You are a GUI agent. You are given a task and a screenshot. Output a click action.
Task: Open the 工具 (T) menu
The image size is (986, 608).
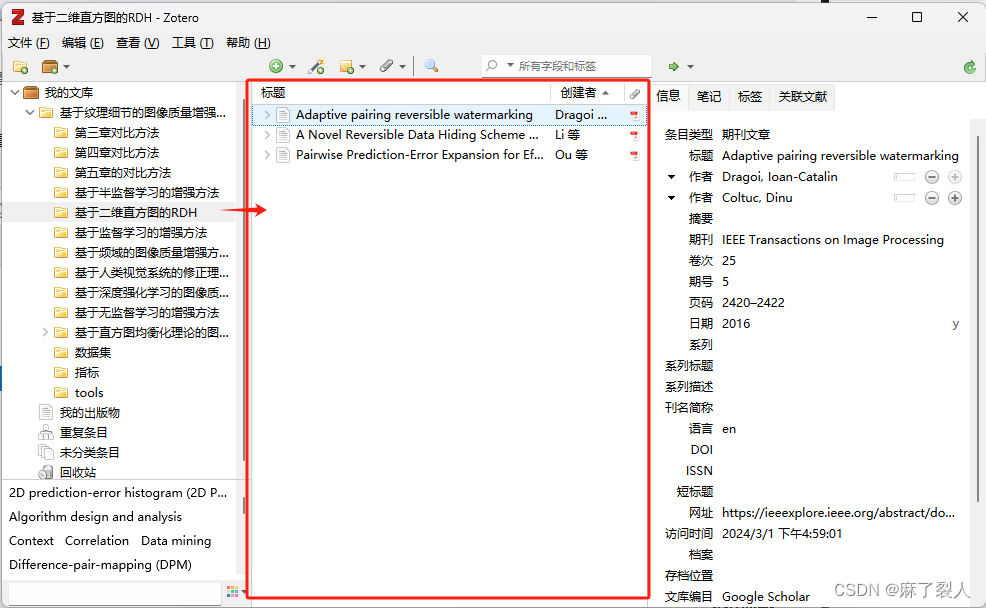192,43
